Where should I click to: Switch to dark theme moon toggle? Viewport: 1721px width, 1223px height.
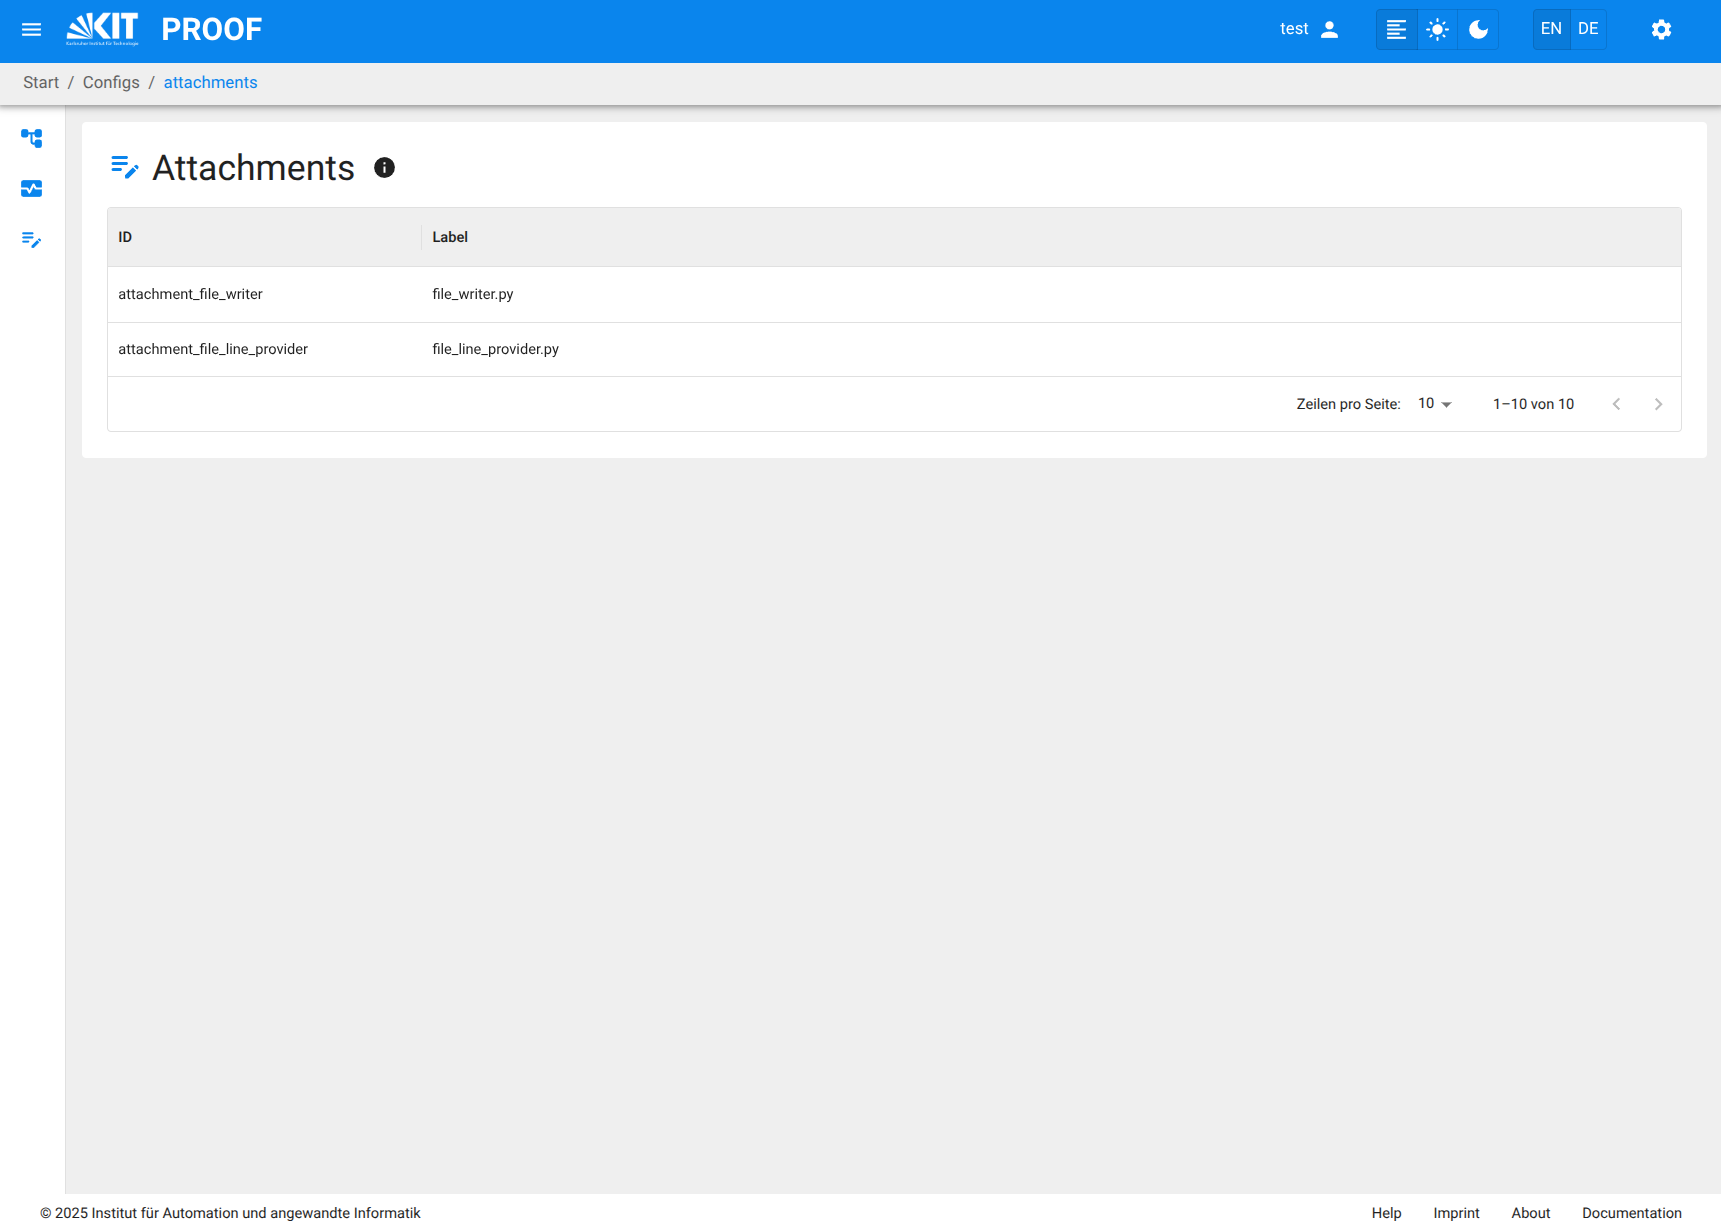(1478, 30)
